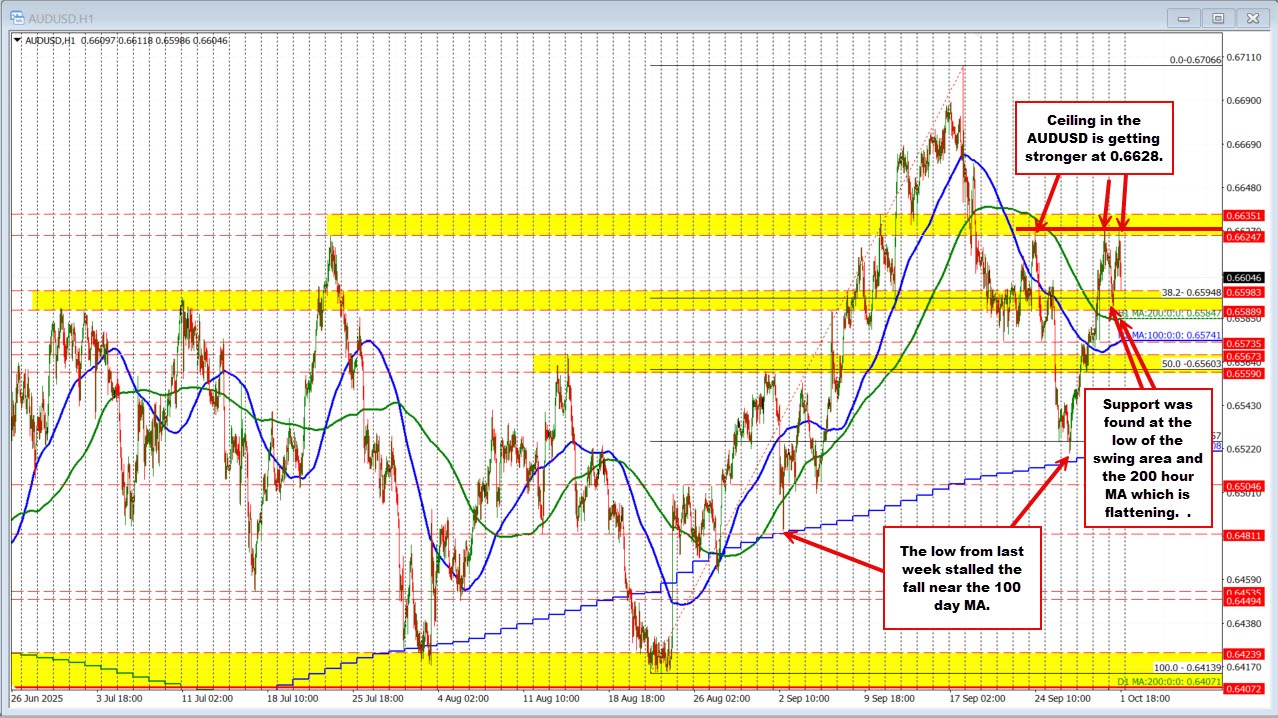Select the 0.66351 ceiling price marker
The width and height of the screenshot is (1278, 718).
click(1243, 215)
